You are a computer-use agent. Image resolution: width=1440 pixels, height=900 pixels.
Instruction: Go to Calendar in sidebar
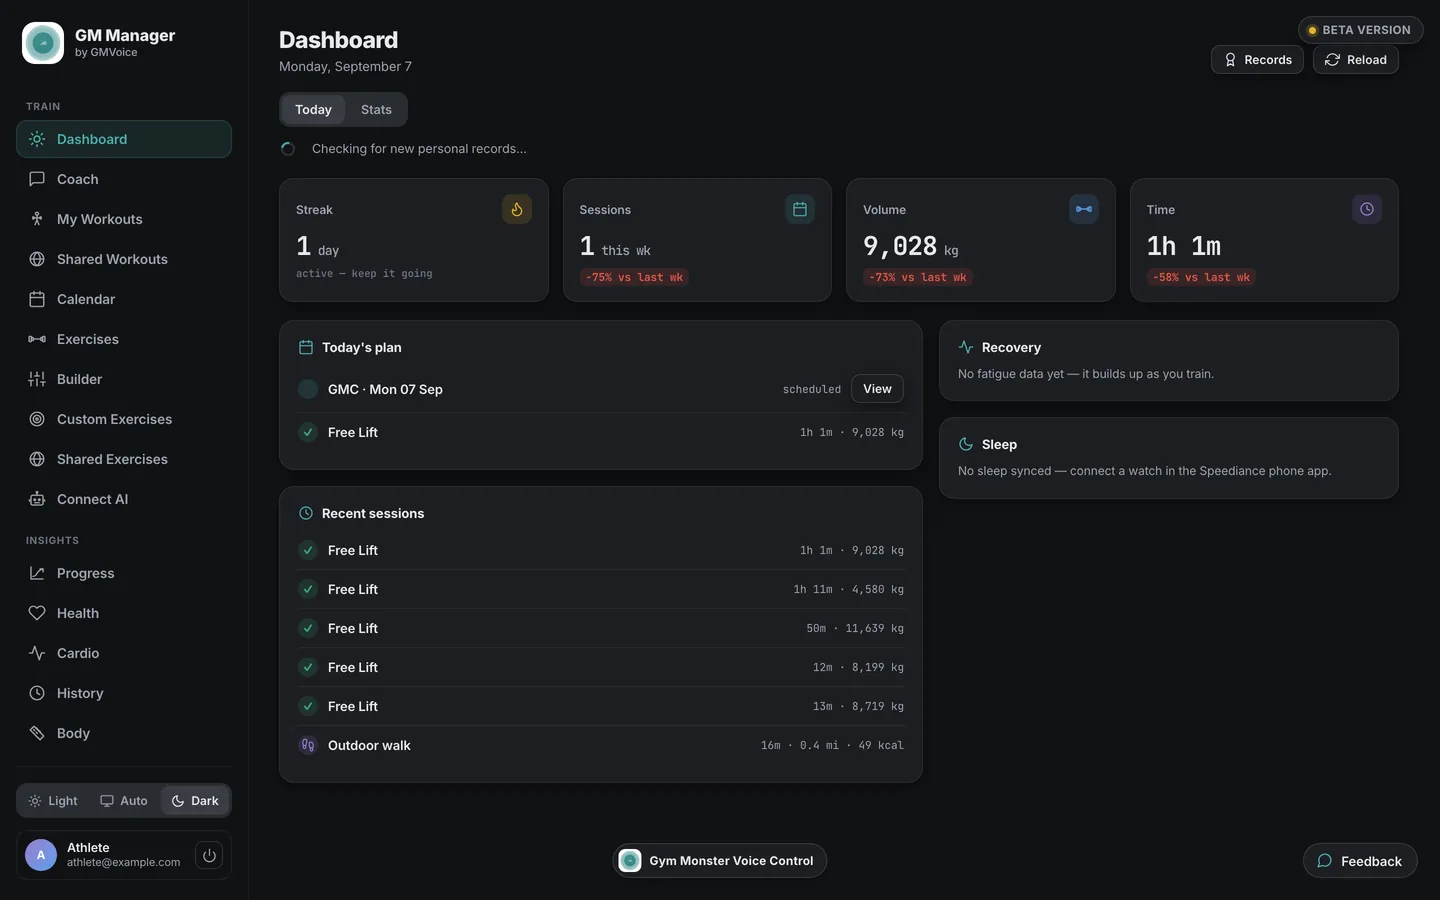point(124,299)
